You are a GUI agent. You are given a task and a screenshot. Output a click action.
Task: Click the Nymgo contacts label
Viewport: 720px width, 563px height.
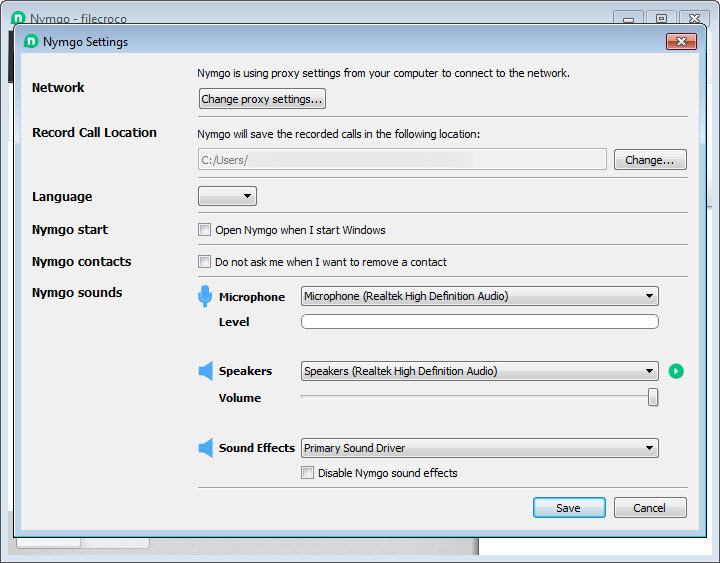click(81, 262)
